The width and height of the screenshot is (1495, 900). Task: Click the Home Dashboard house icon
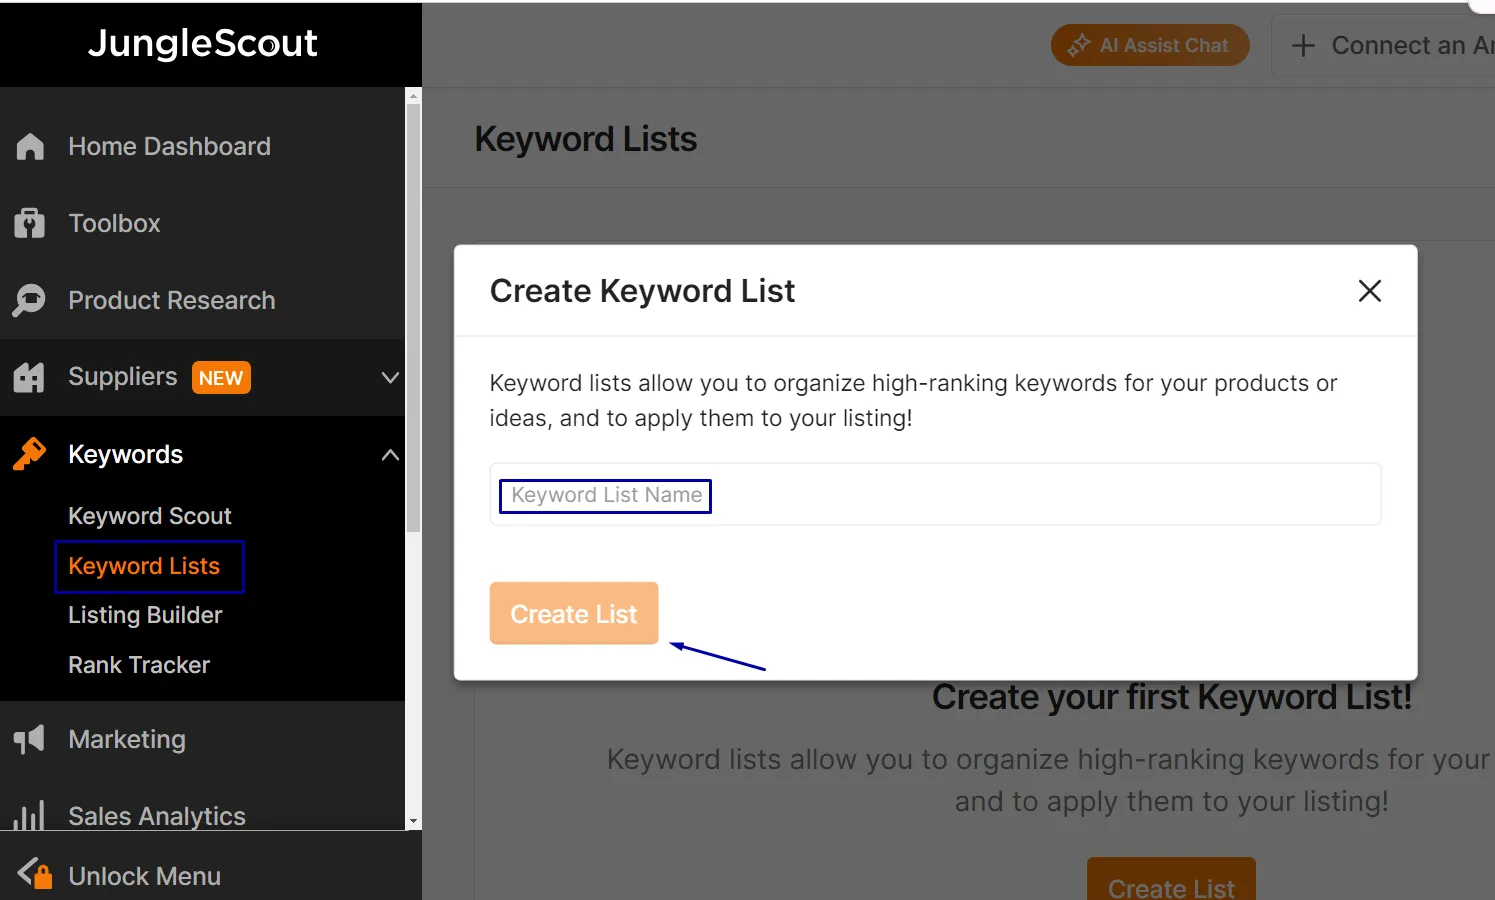pyautogui.click(x=30, y=146)
